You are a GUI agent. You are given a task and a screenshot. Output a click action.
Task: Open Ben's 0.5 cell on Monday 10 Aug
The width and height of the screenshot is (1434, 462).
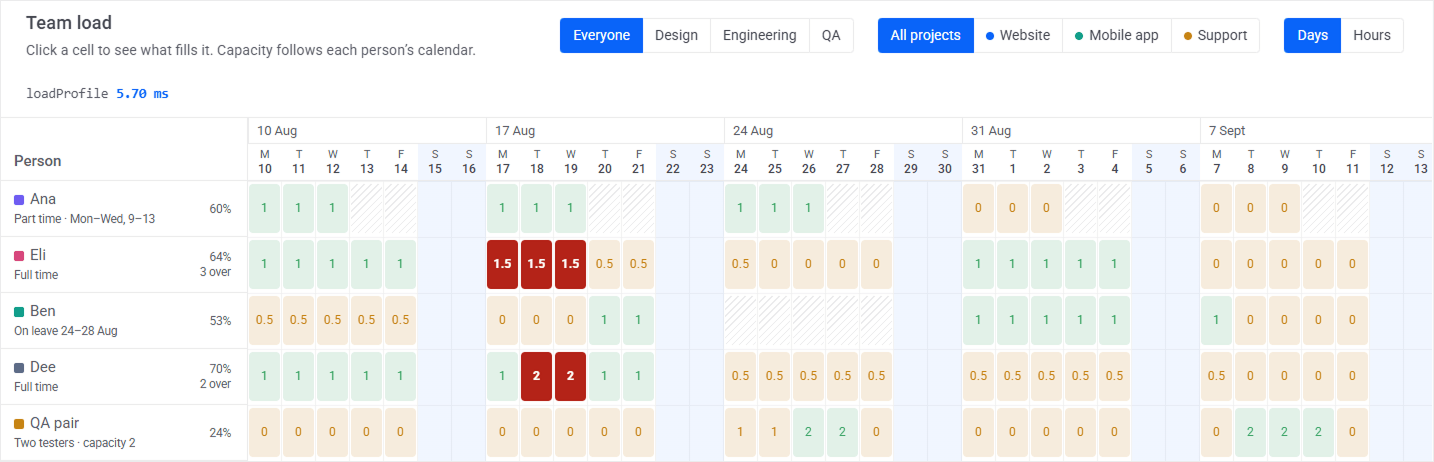coord(265,320)
